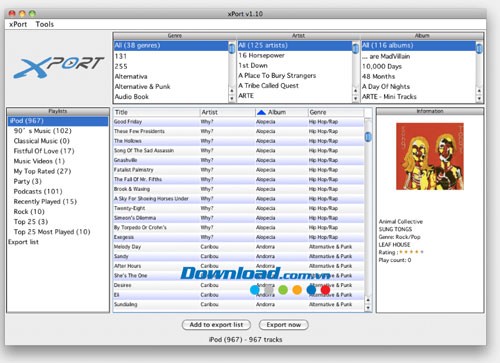Select the Classical Music (0) playlist

click(58, 141)
